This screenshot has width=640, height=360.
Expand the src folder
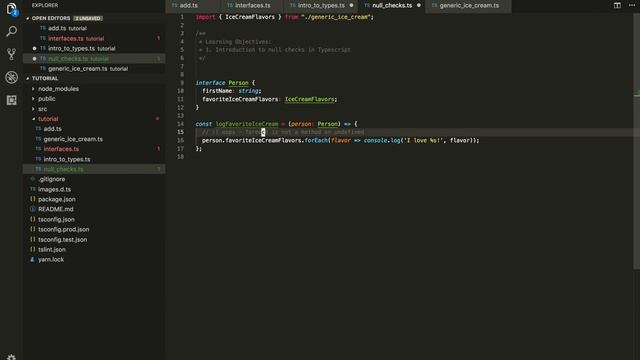pyautogui.click(x=94, y=109)
